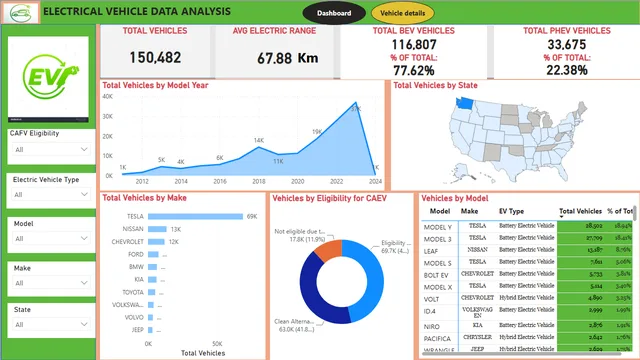Viewport: 640px width, 360px height.
Task: Select the orange Not eligible donut segment
Action: point(329,250)
